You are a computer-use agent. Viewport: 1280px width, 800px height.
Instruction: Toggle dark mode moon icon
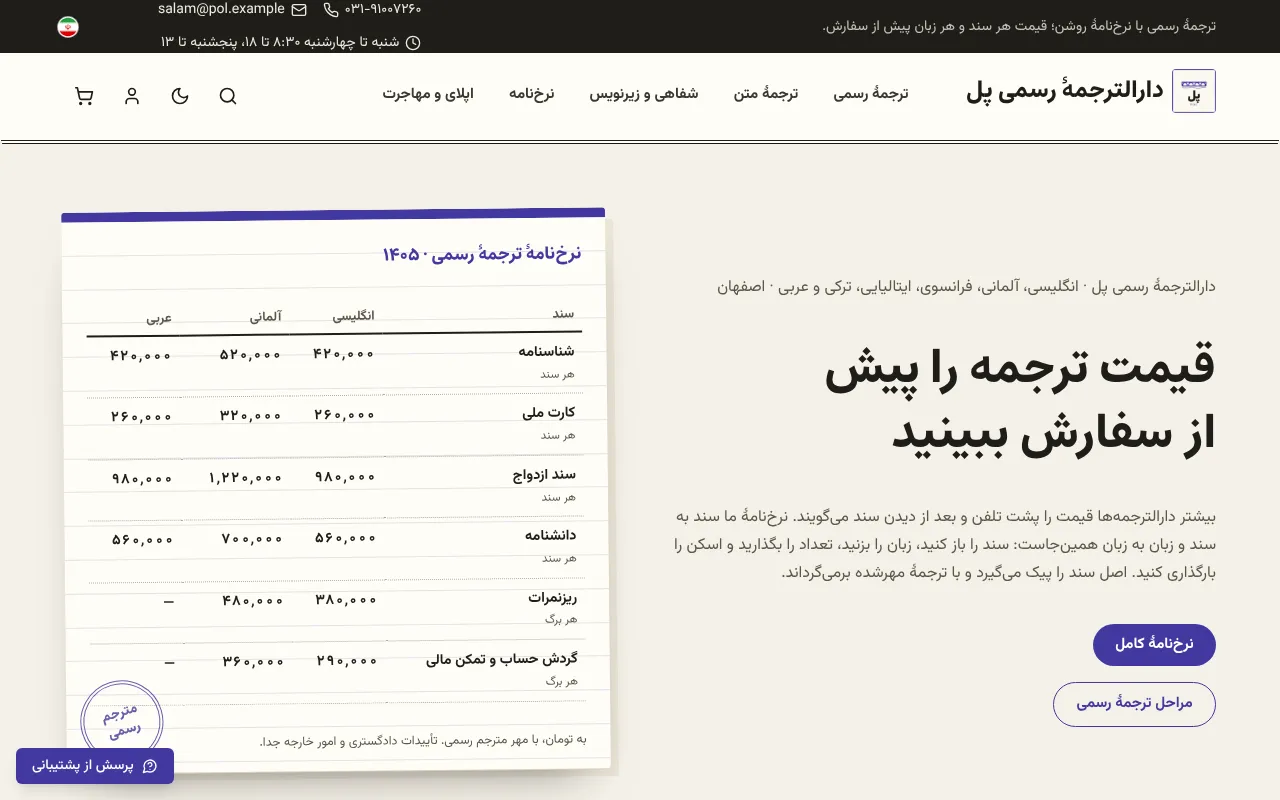[x=180, y=96]
